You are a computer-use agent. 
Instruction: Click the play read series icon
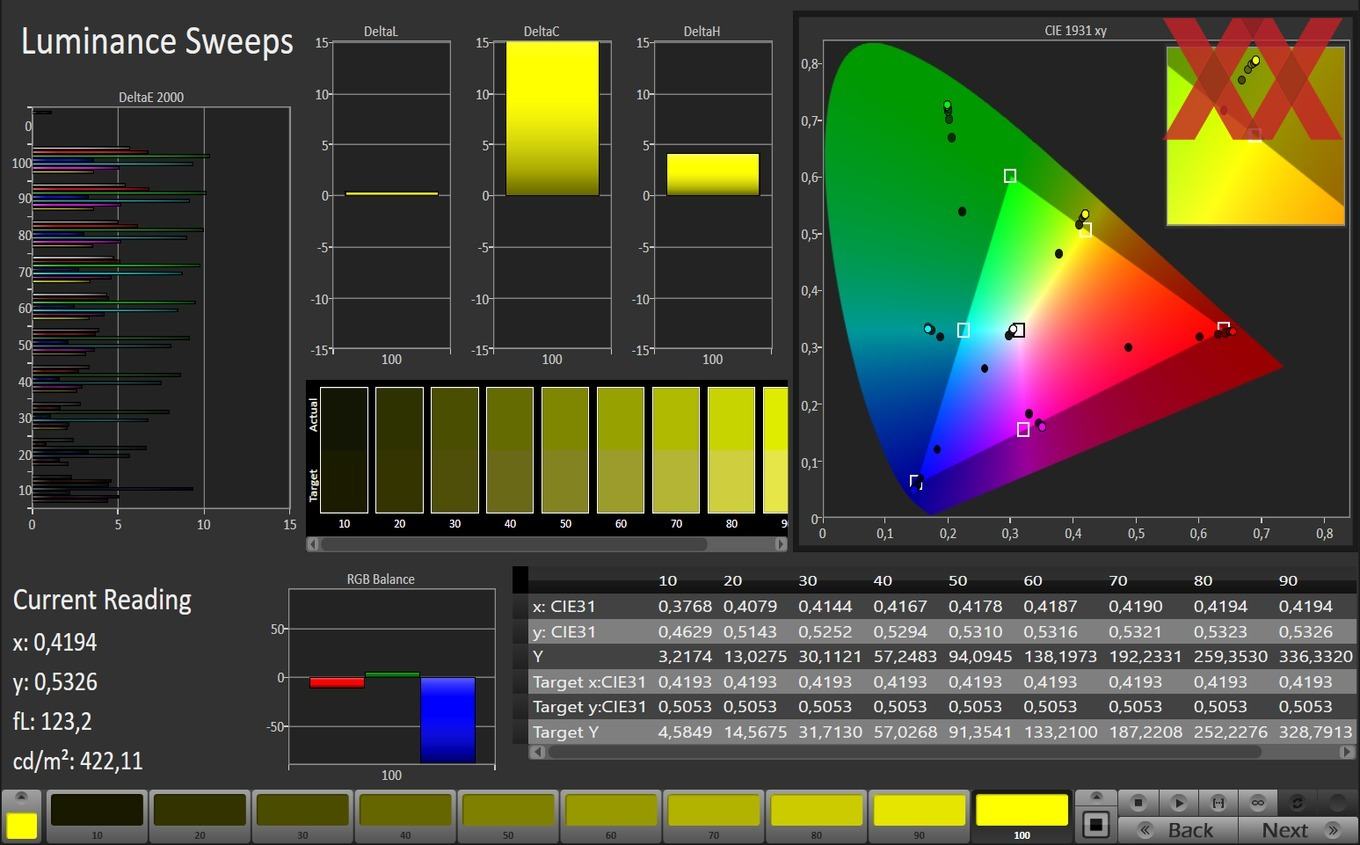1179,802
